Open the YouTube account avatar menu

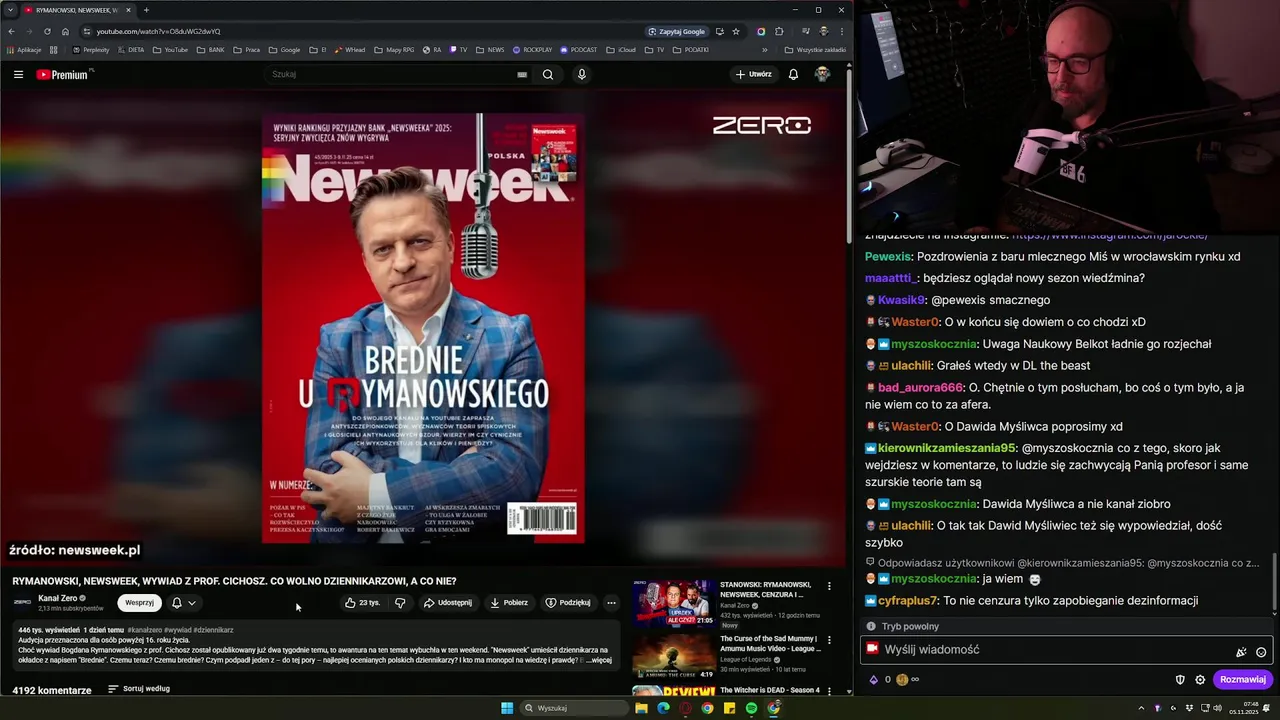(x=822, y=74)
